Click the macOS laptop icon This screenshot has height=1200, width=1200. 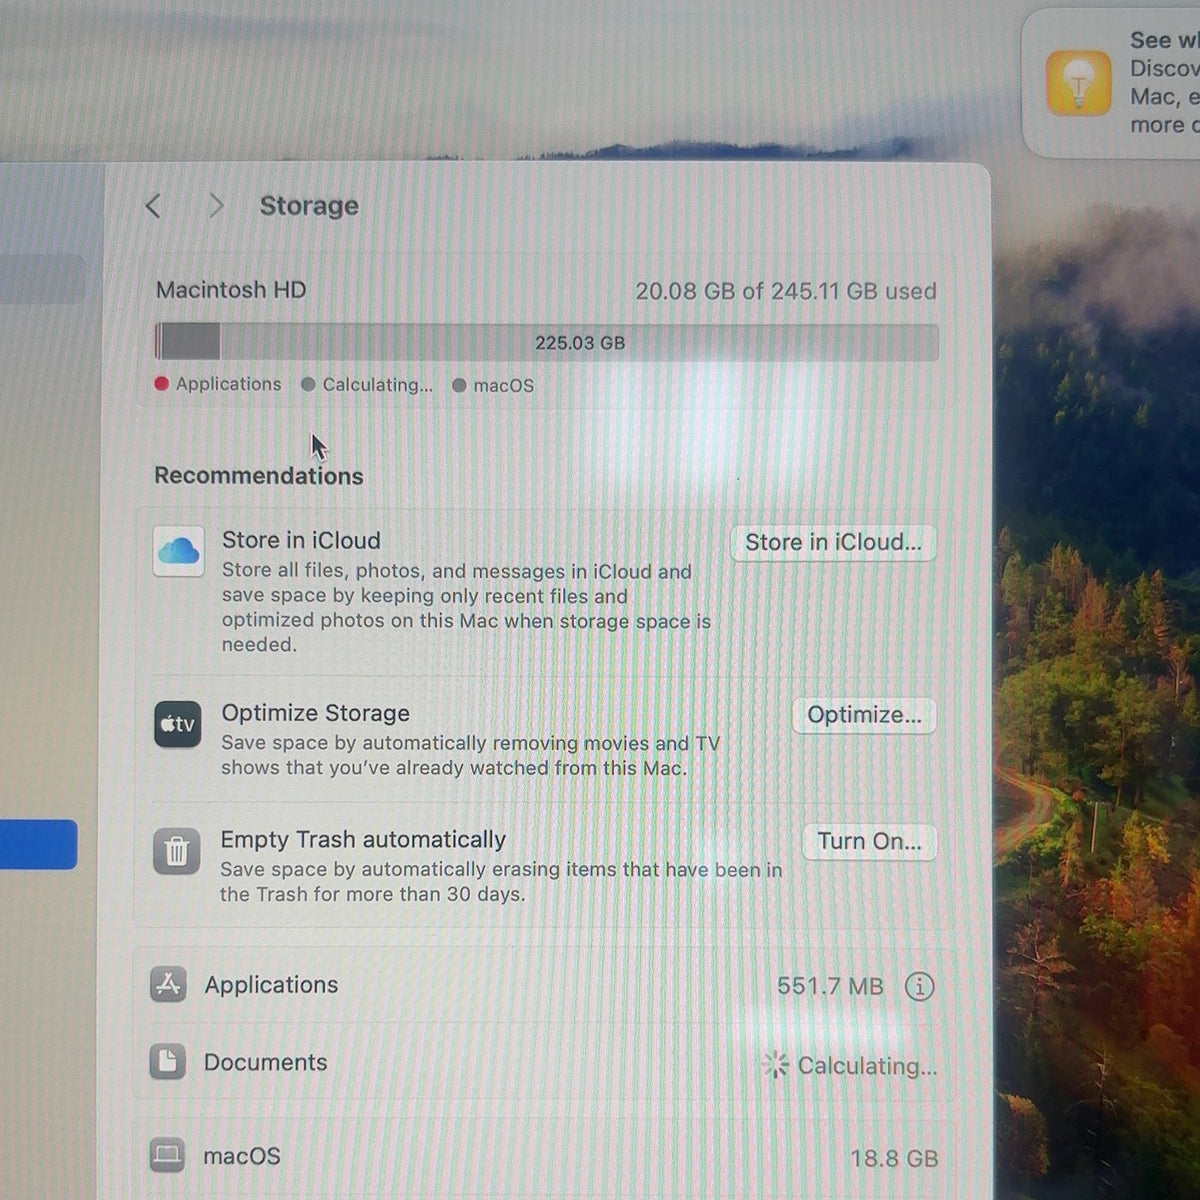click(167, 1156)
